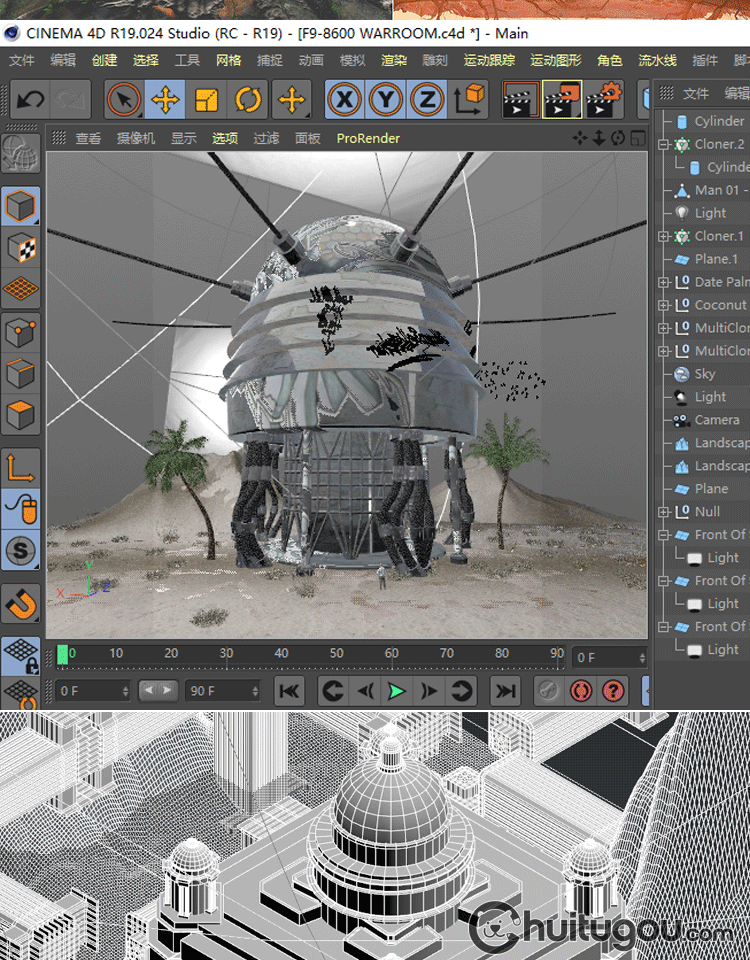Activate the Rotate tool
Screen dimensions: 750x960
point(248,100)
